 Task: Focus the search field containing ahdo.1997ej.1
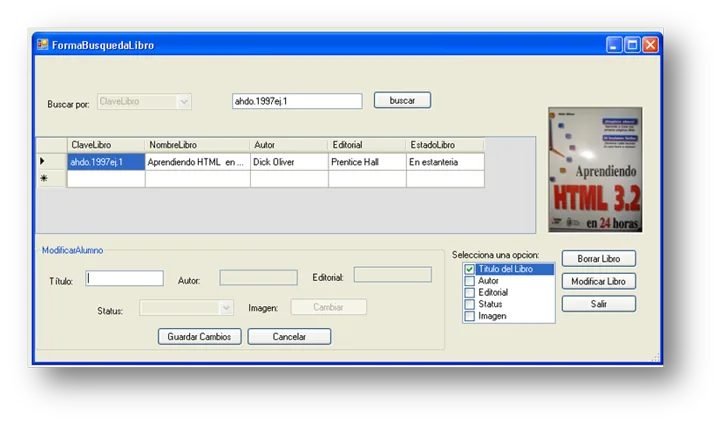tap(297, 101)
